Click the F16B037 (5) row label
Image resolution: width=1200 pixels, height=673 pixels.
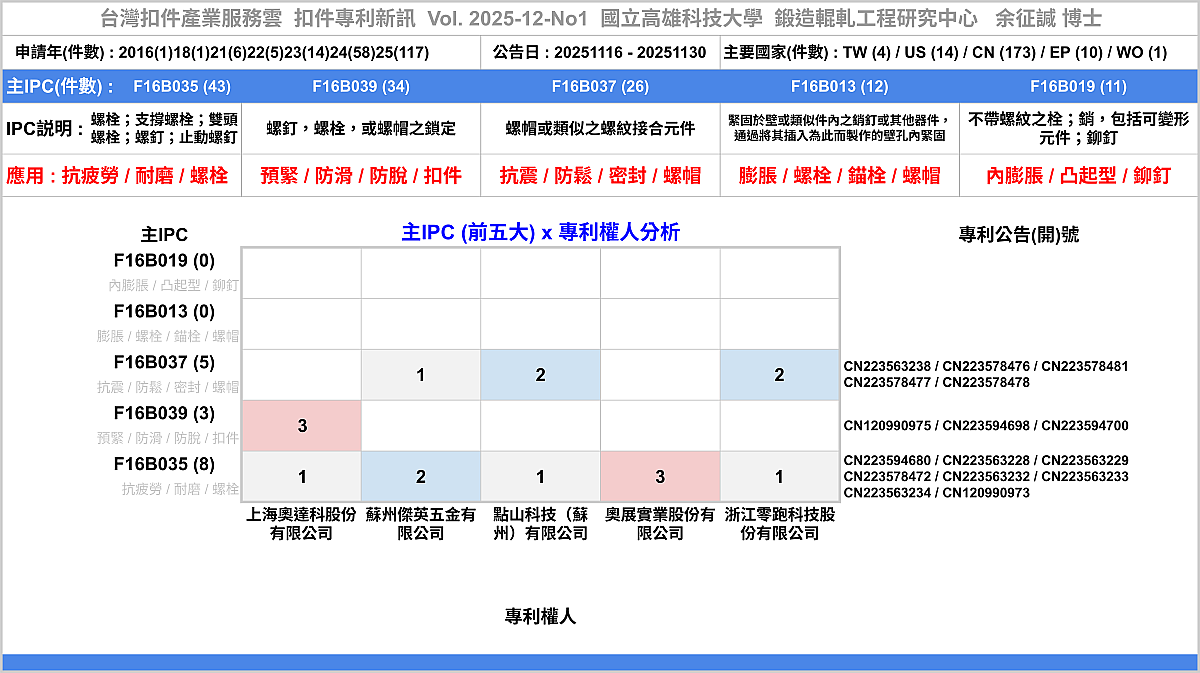coord(164,363)
